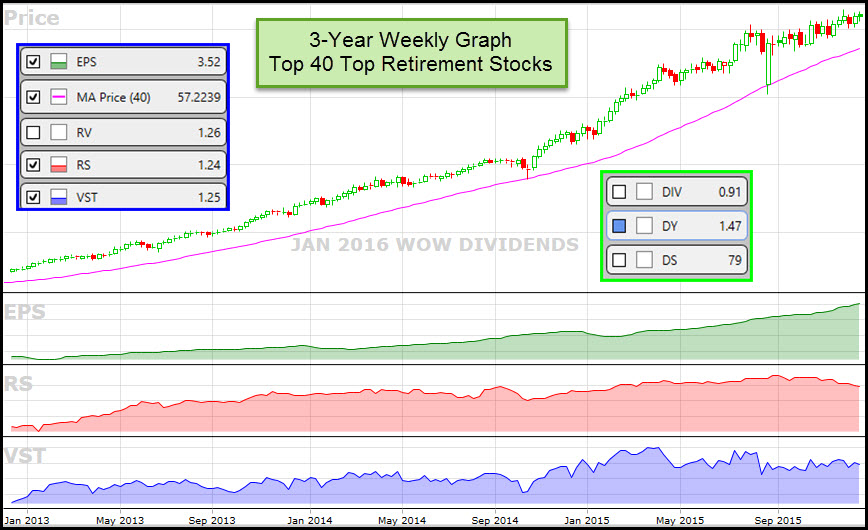Open the blue VST color swatch
868x530 pixels.
(59, 197)
